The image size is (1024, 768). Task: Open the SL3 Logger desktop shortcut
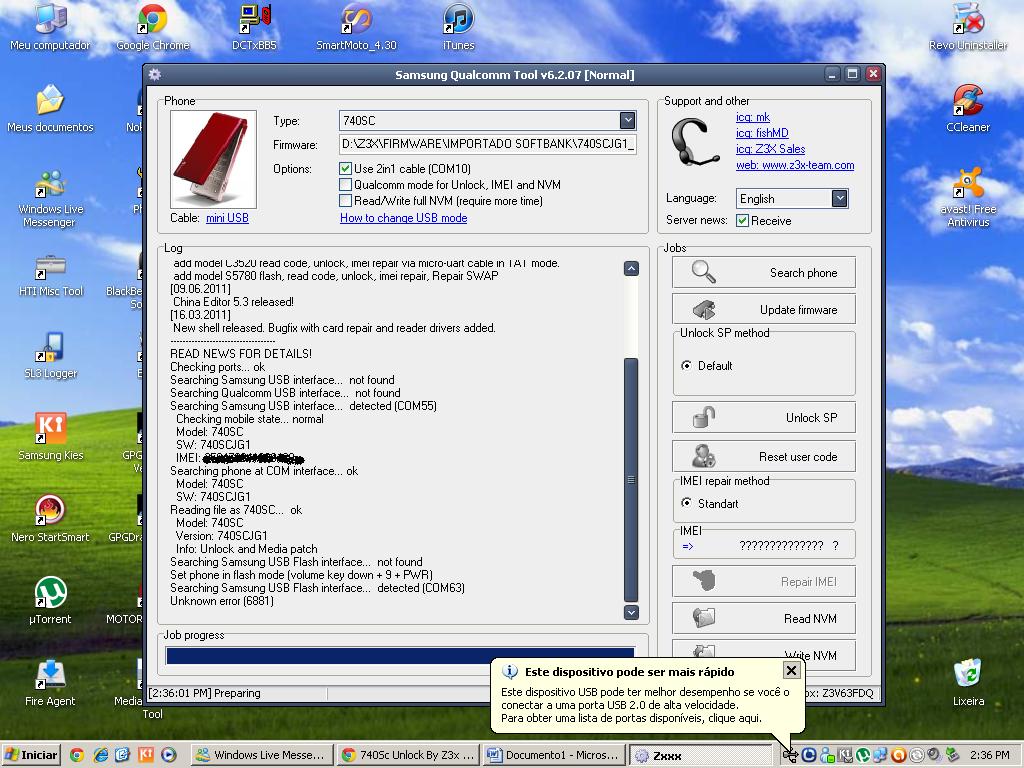point(50,356)
